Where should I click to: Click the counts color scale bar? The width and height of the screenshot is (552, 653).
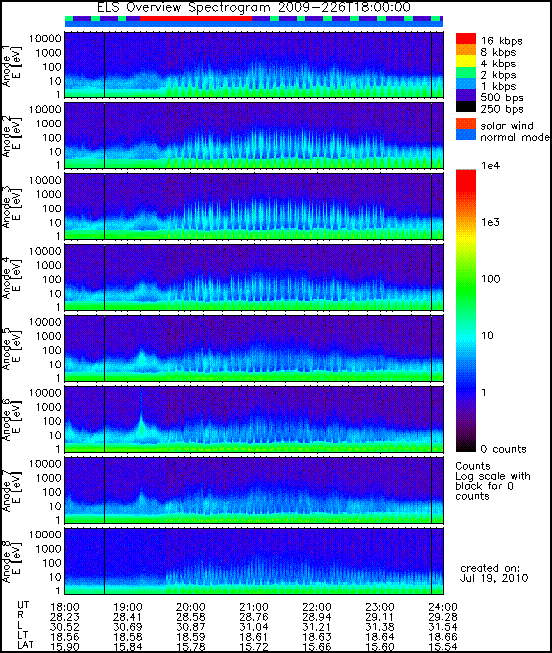pyautogui.click(x=466, y=311)
